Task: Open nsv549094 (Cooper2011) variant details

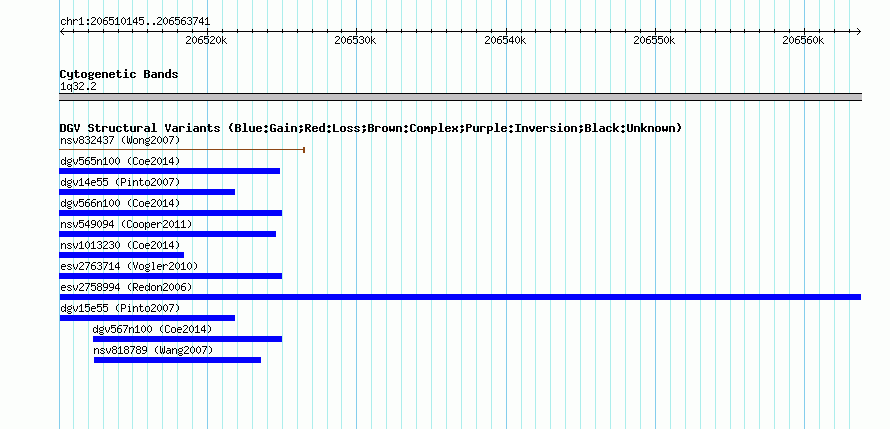Action: (x=126, y=224)
